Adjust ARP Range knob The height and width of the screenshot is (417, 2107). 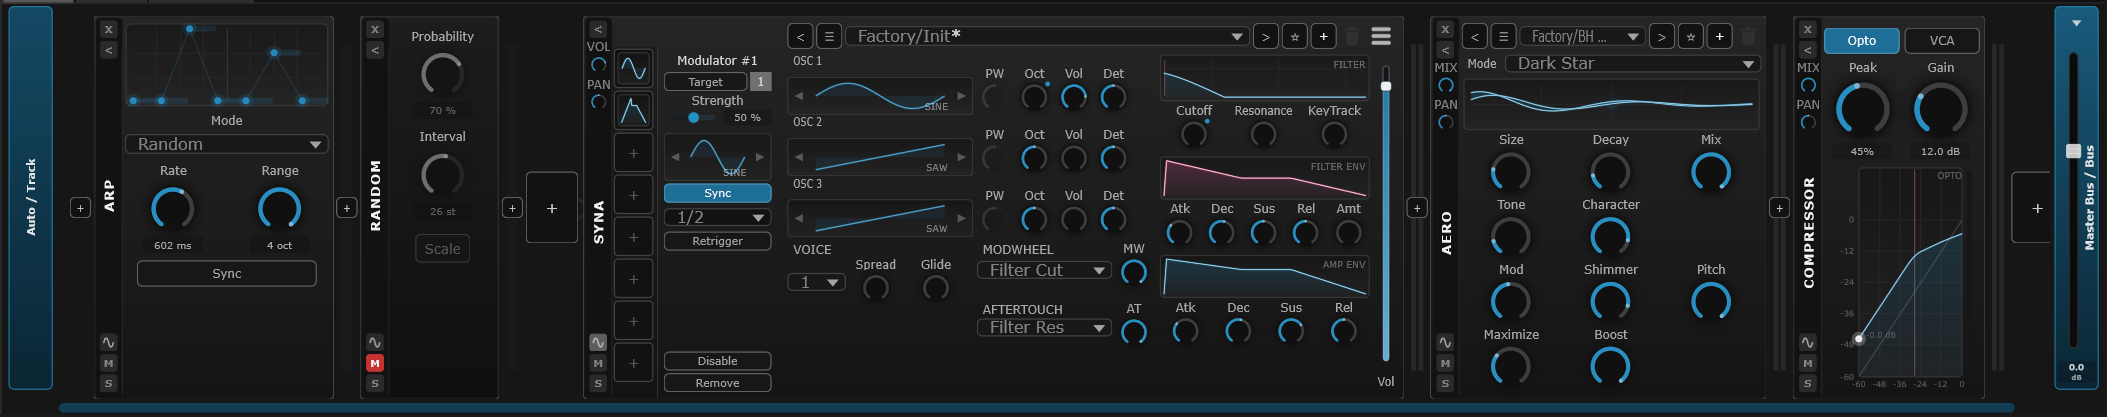[x=280, y=208]
